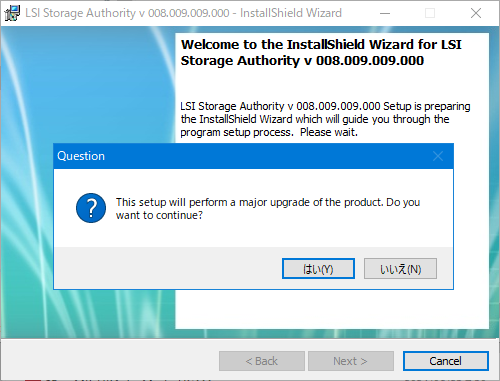The image size is (500, 381).
Task: Click the blue question mark icon
Action: [91, 208]
